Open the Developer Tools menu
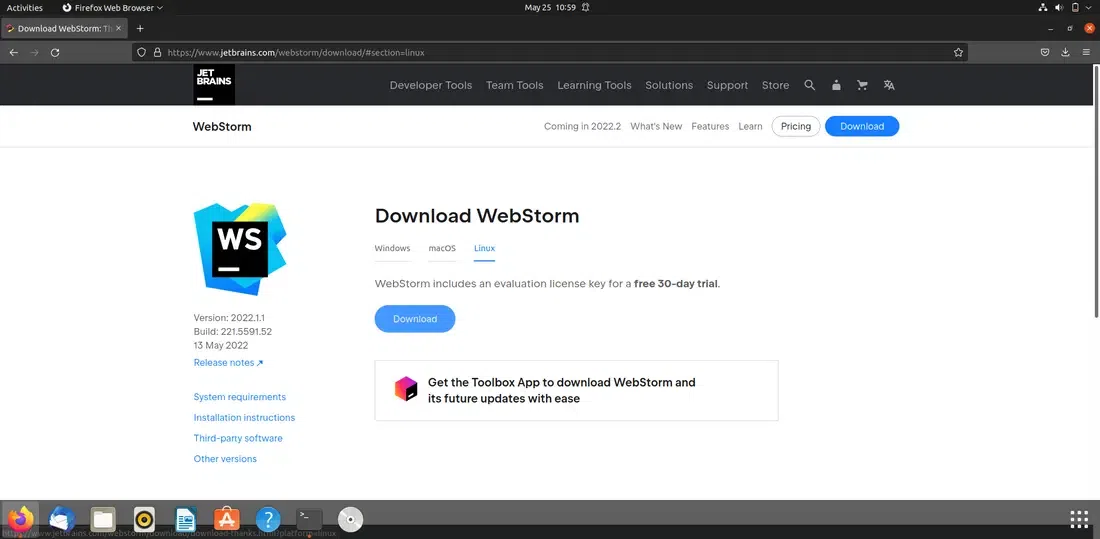 (431, 85)
